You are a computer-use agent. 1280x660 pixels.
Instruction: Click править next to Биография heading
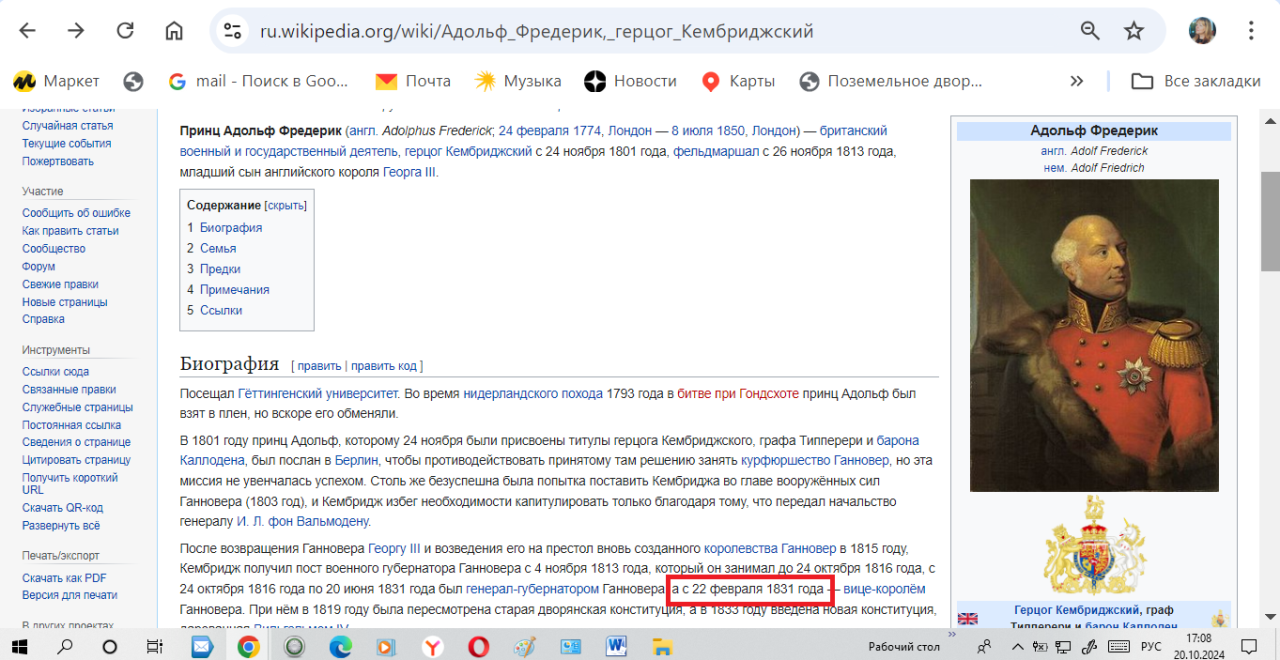click(319, 366)
